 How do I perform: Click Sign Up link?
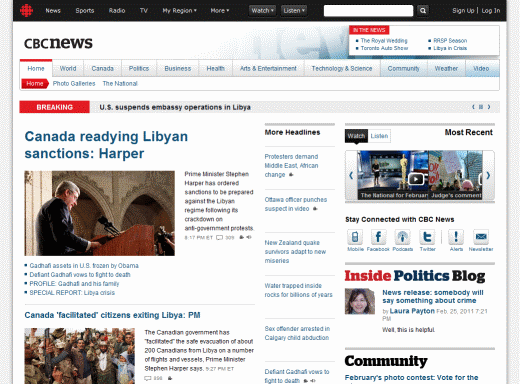coord(463,11)
